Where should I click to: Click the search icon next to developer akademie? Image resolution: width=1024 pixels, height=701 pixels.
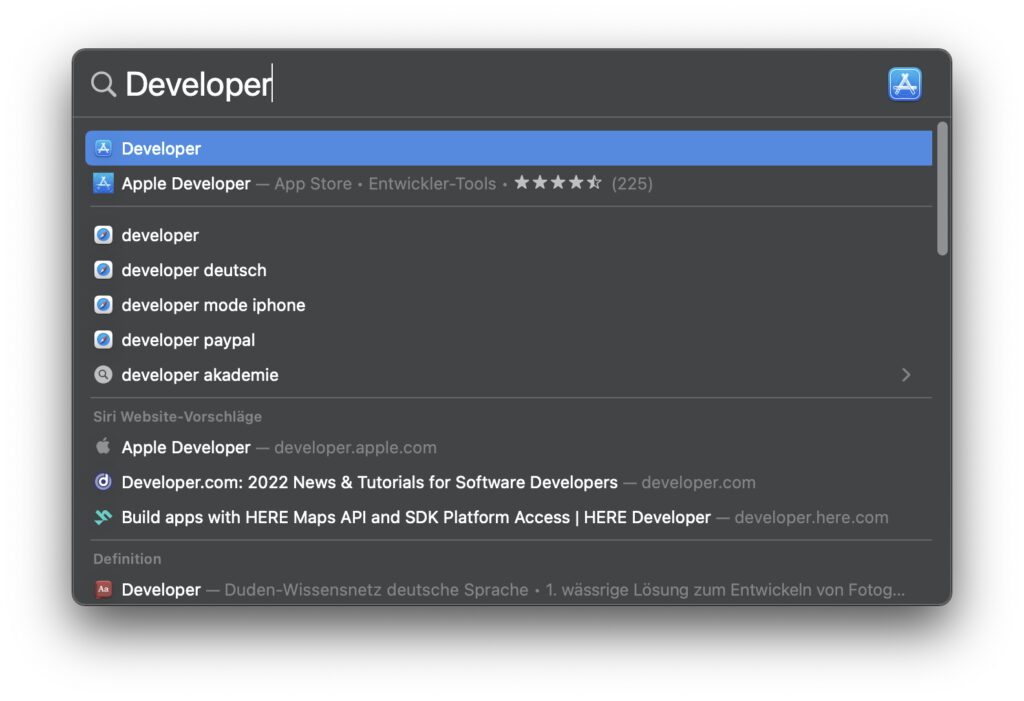(x=103, y=375)
